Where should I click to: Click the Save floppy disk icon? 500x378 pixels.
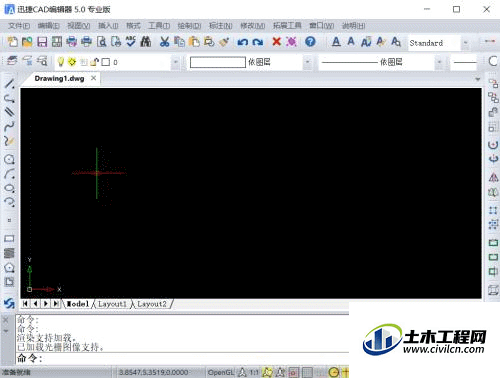pyautogui.click(x=42, y=42)
